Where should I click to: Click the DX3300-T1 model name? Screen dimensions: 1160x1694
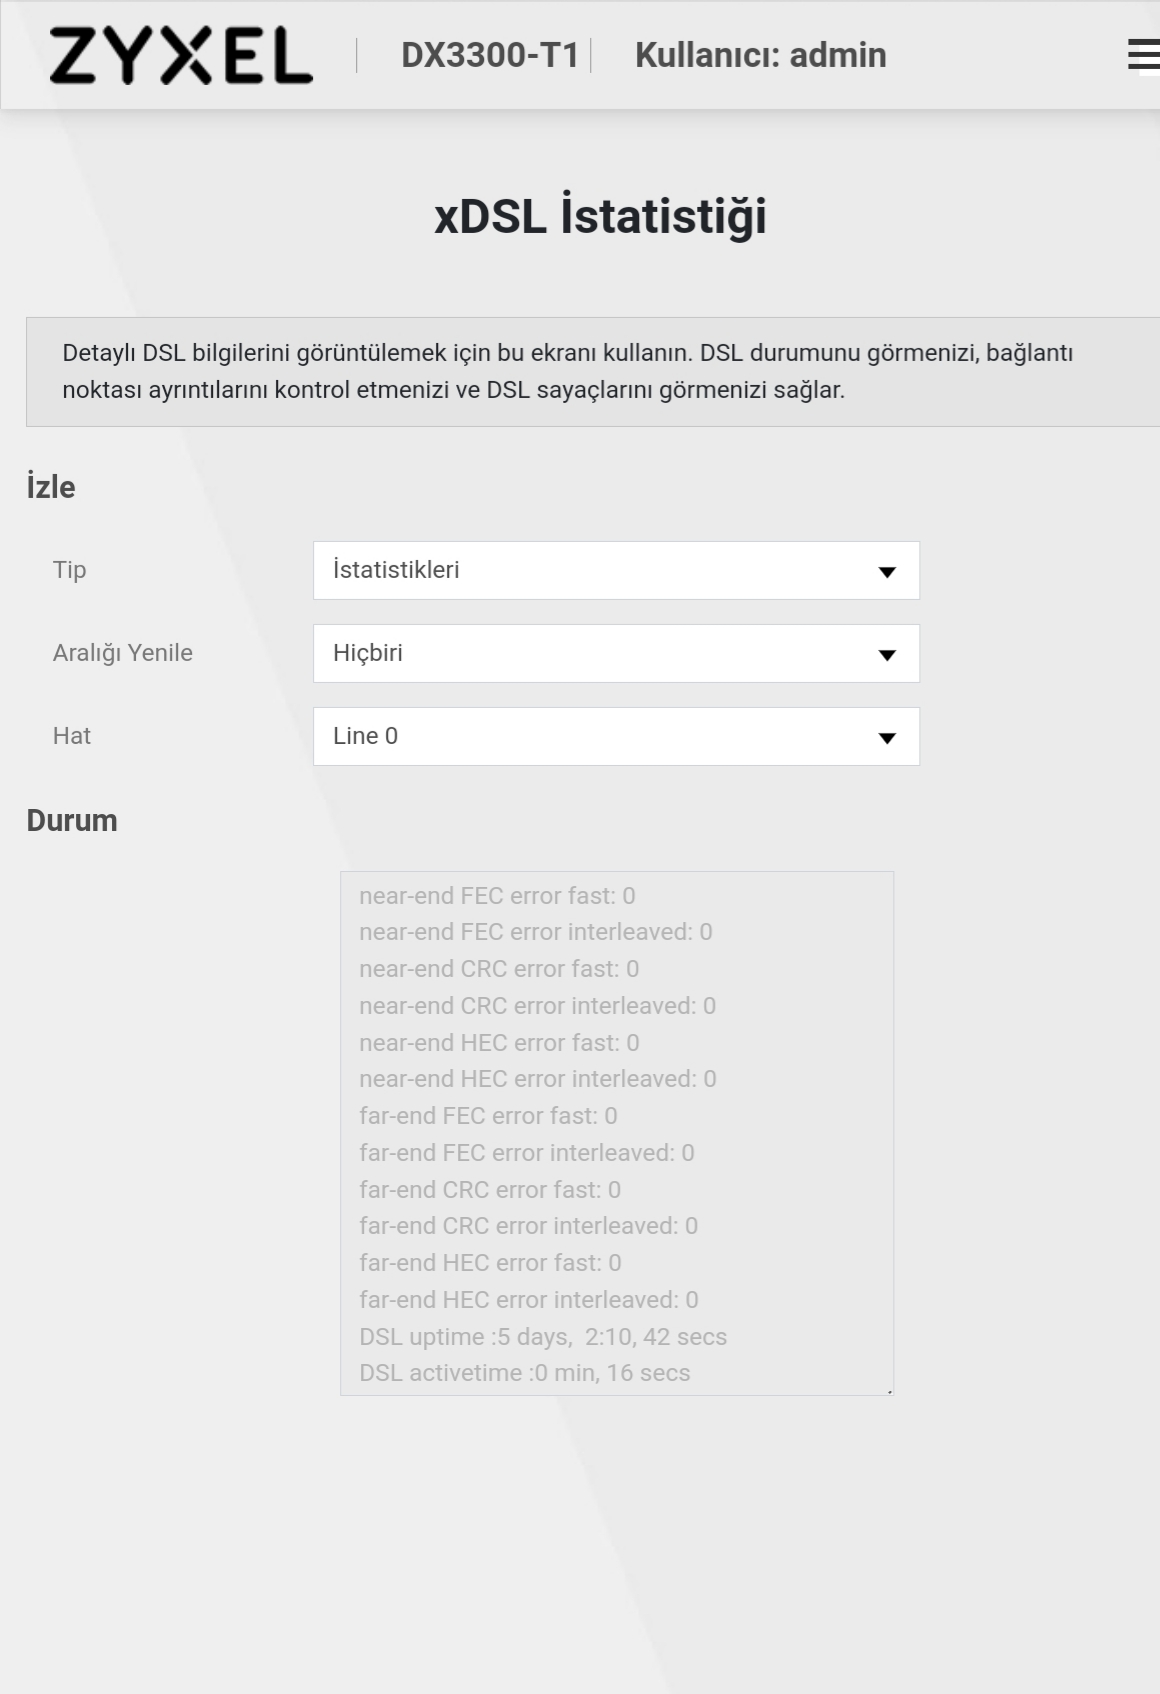(490, 55)
